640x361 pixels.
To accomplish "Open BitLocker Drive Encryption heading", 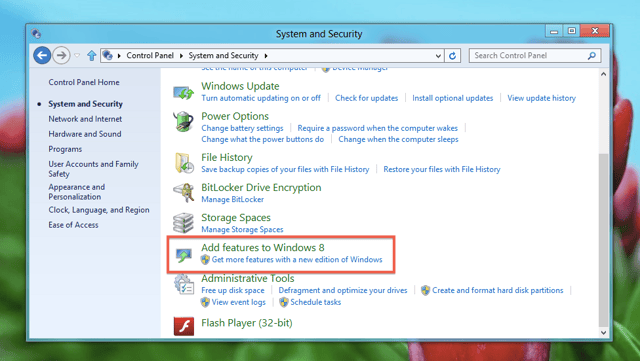I will [261, 187].
